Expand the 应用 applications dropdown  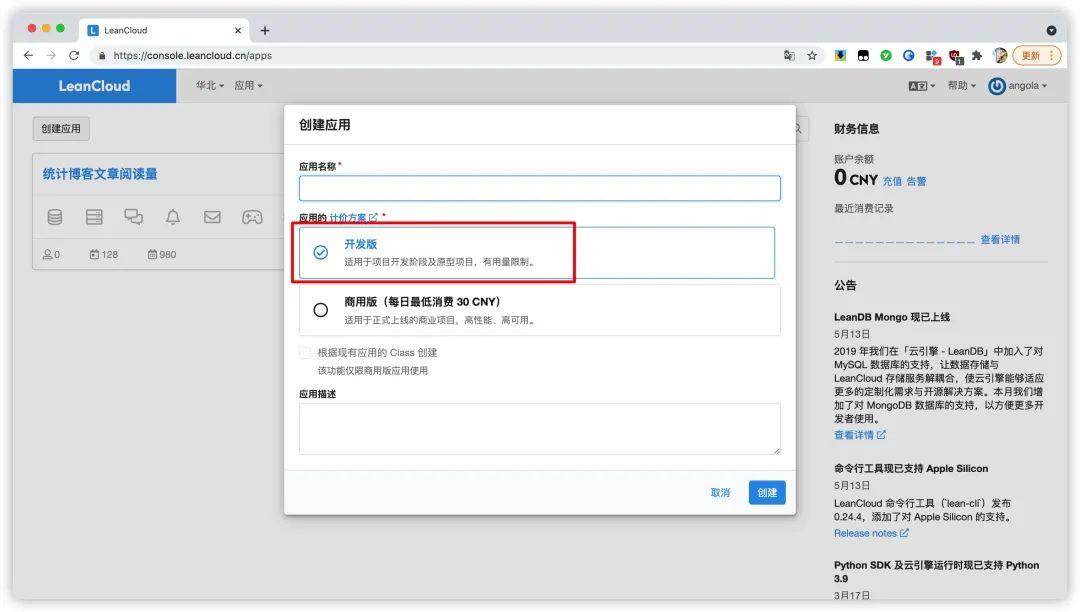[248, 85]
